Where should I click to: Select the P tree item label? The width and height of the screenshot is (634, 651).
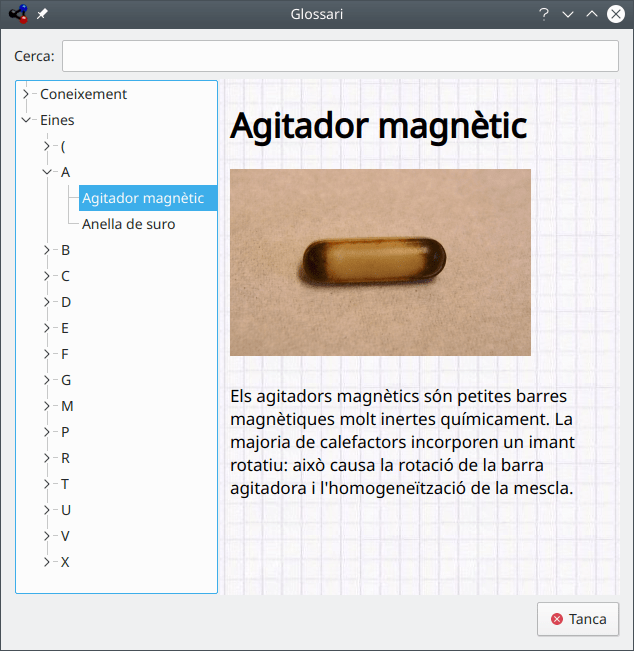point(66,432)
